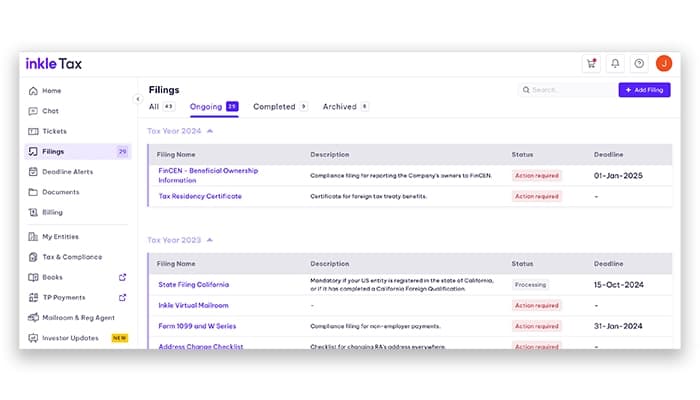Open the notifications bell
The width and height of the screenshot is (700, 400).
pyautogui.click(x=615, y=63)
